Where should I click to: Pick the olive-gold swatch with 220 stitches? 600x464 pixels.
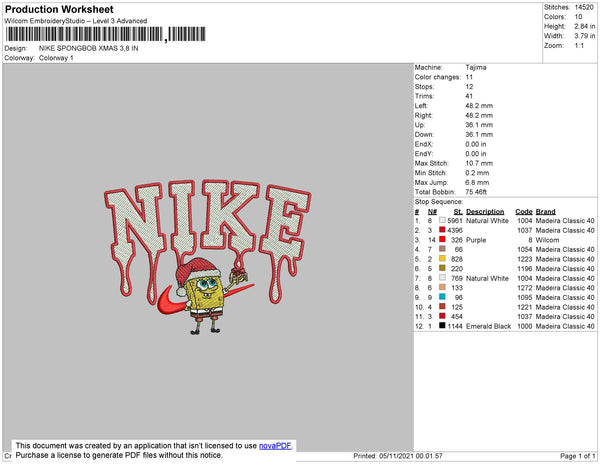442,268
